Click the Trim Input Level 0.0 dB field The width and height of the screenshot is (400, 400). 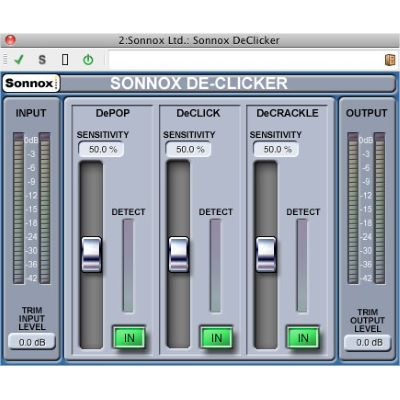(32, 342)
